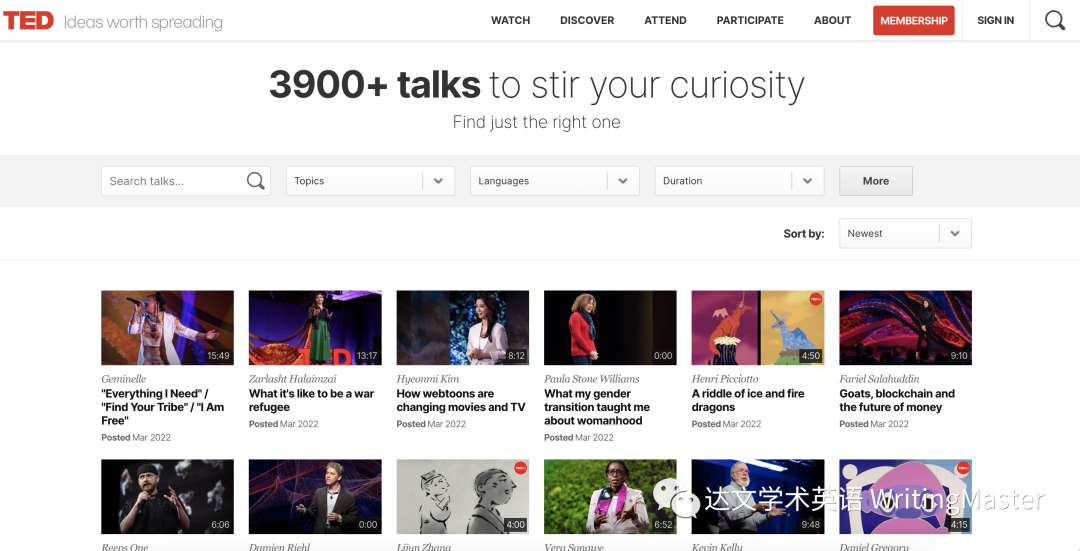1080x551 pixels.
Task: Click the red badge on the Daniel Gregory thumbnail
Action: [963, 468]
